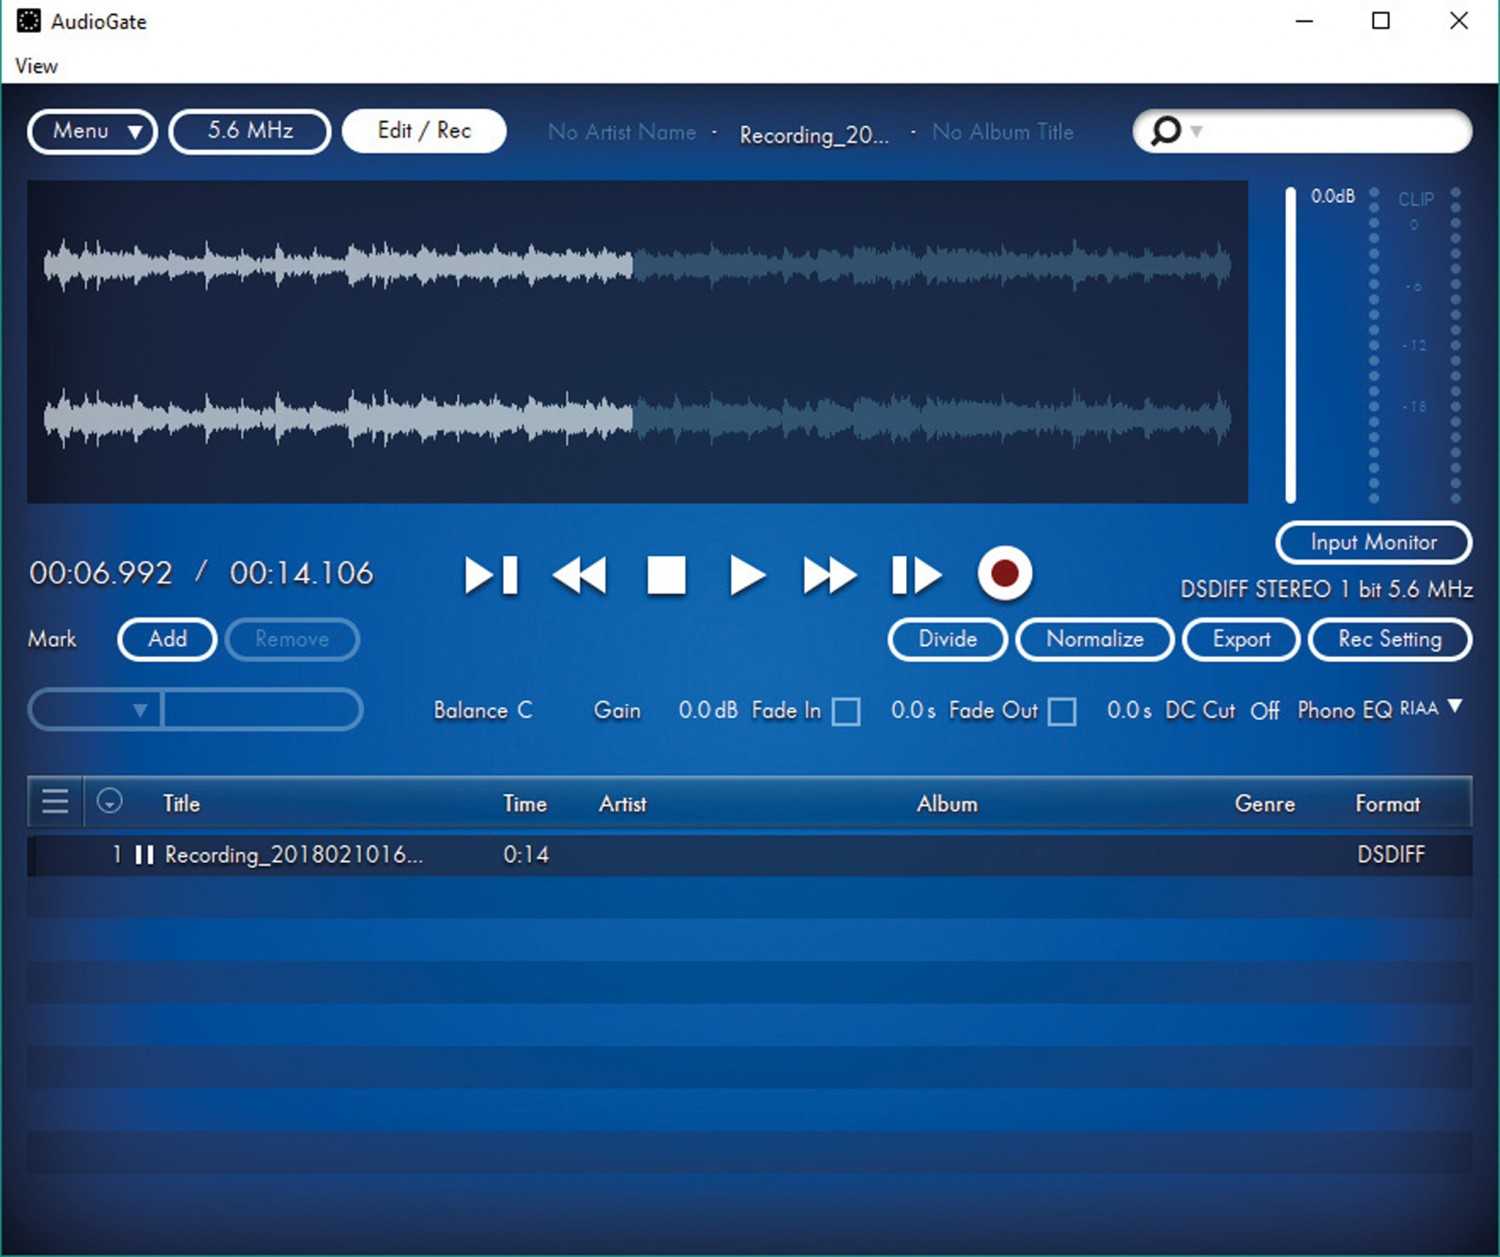
Task: Switch to Edit / Rec mode
Action: point(424,131)
